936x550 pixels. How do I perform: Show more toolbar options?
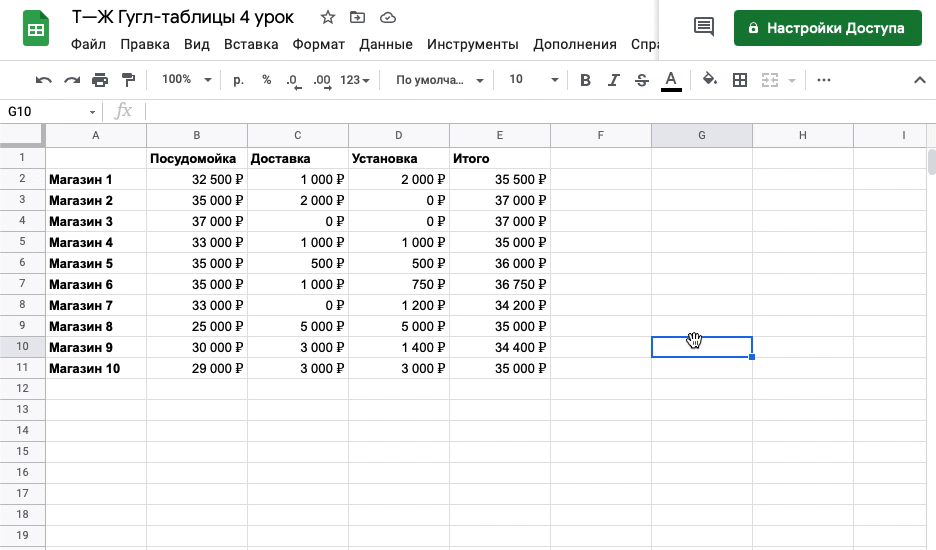tap(824, 80)
